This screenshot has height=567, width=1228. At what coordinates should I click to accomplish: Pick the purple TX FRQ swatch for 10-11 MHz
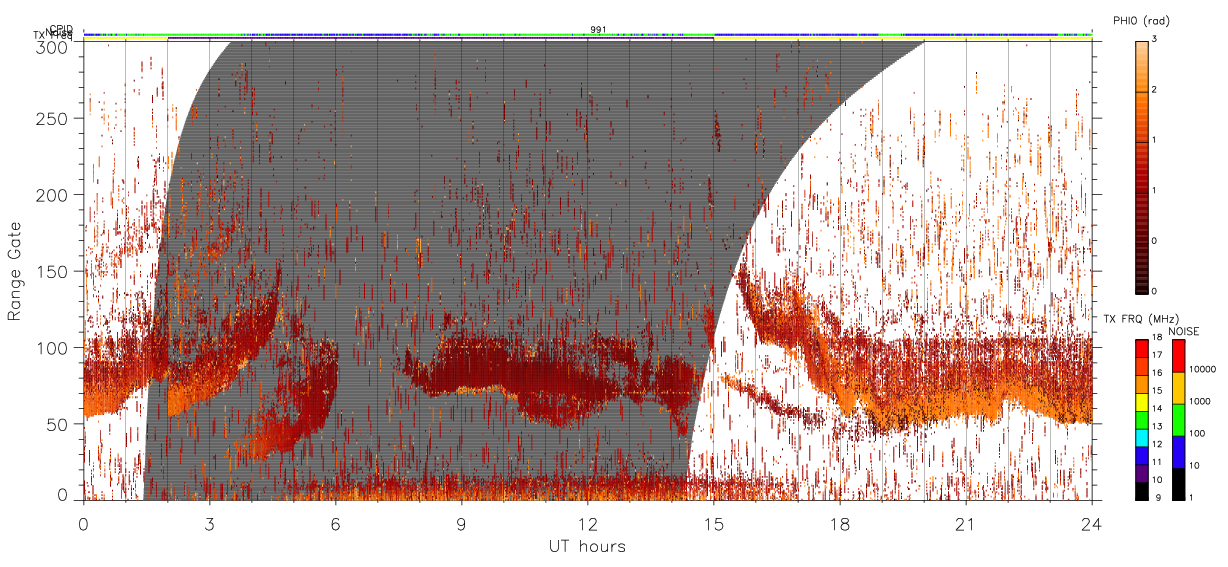click(x=1142, y=472)
